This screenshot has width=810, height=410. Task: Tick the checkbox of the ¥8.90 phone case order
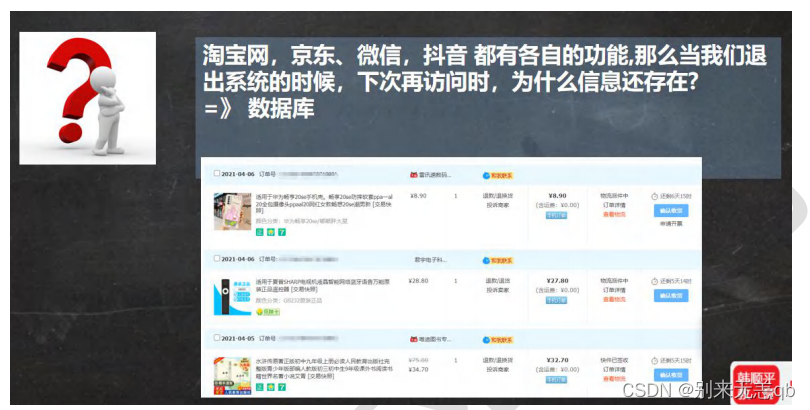click(217, 174)
